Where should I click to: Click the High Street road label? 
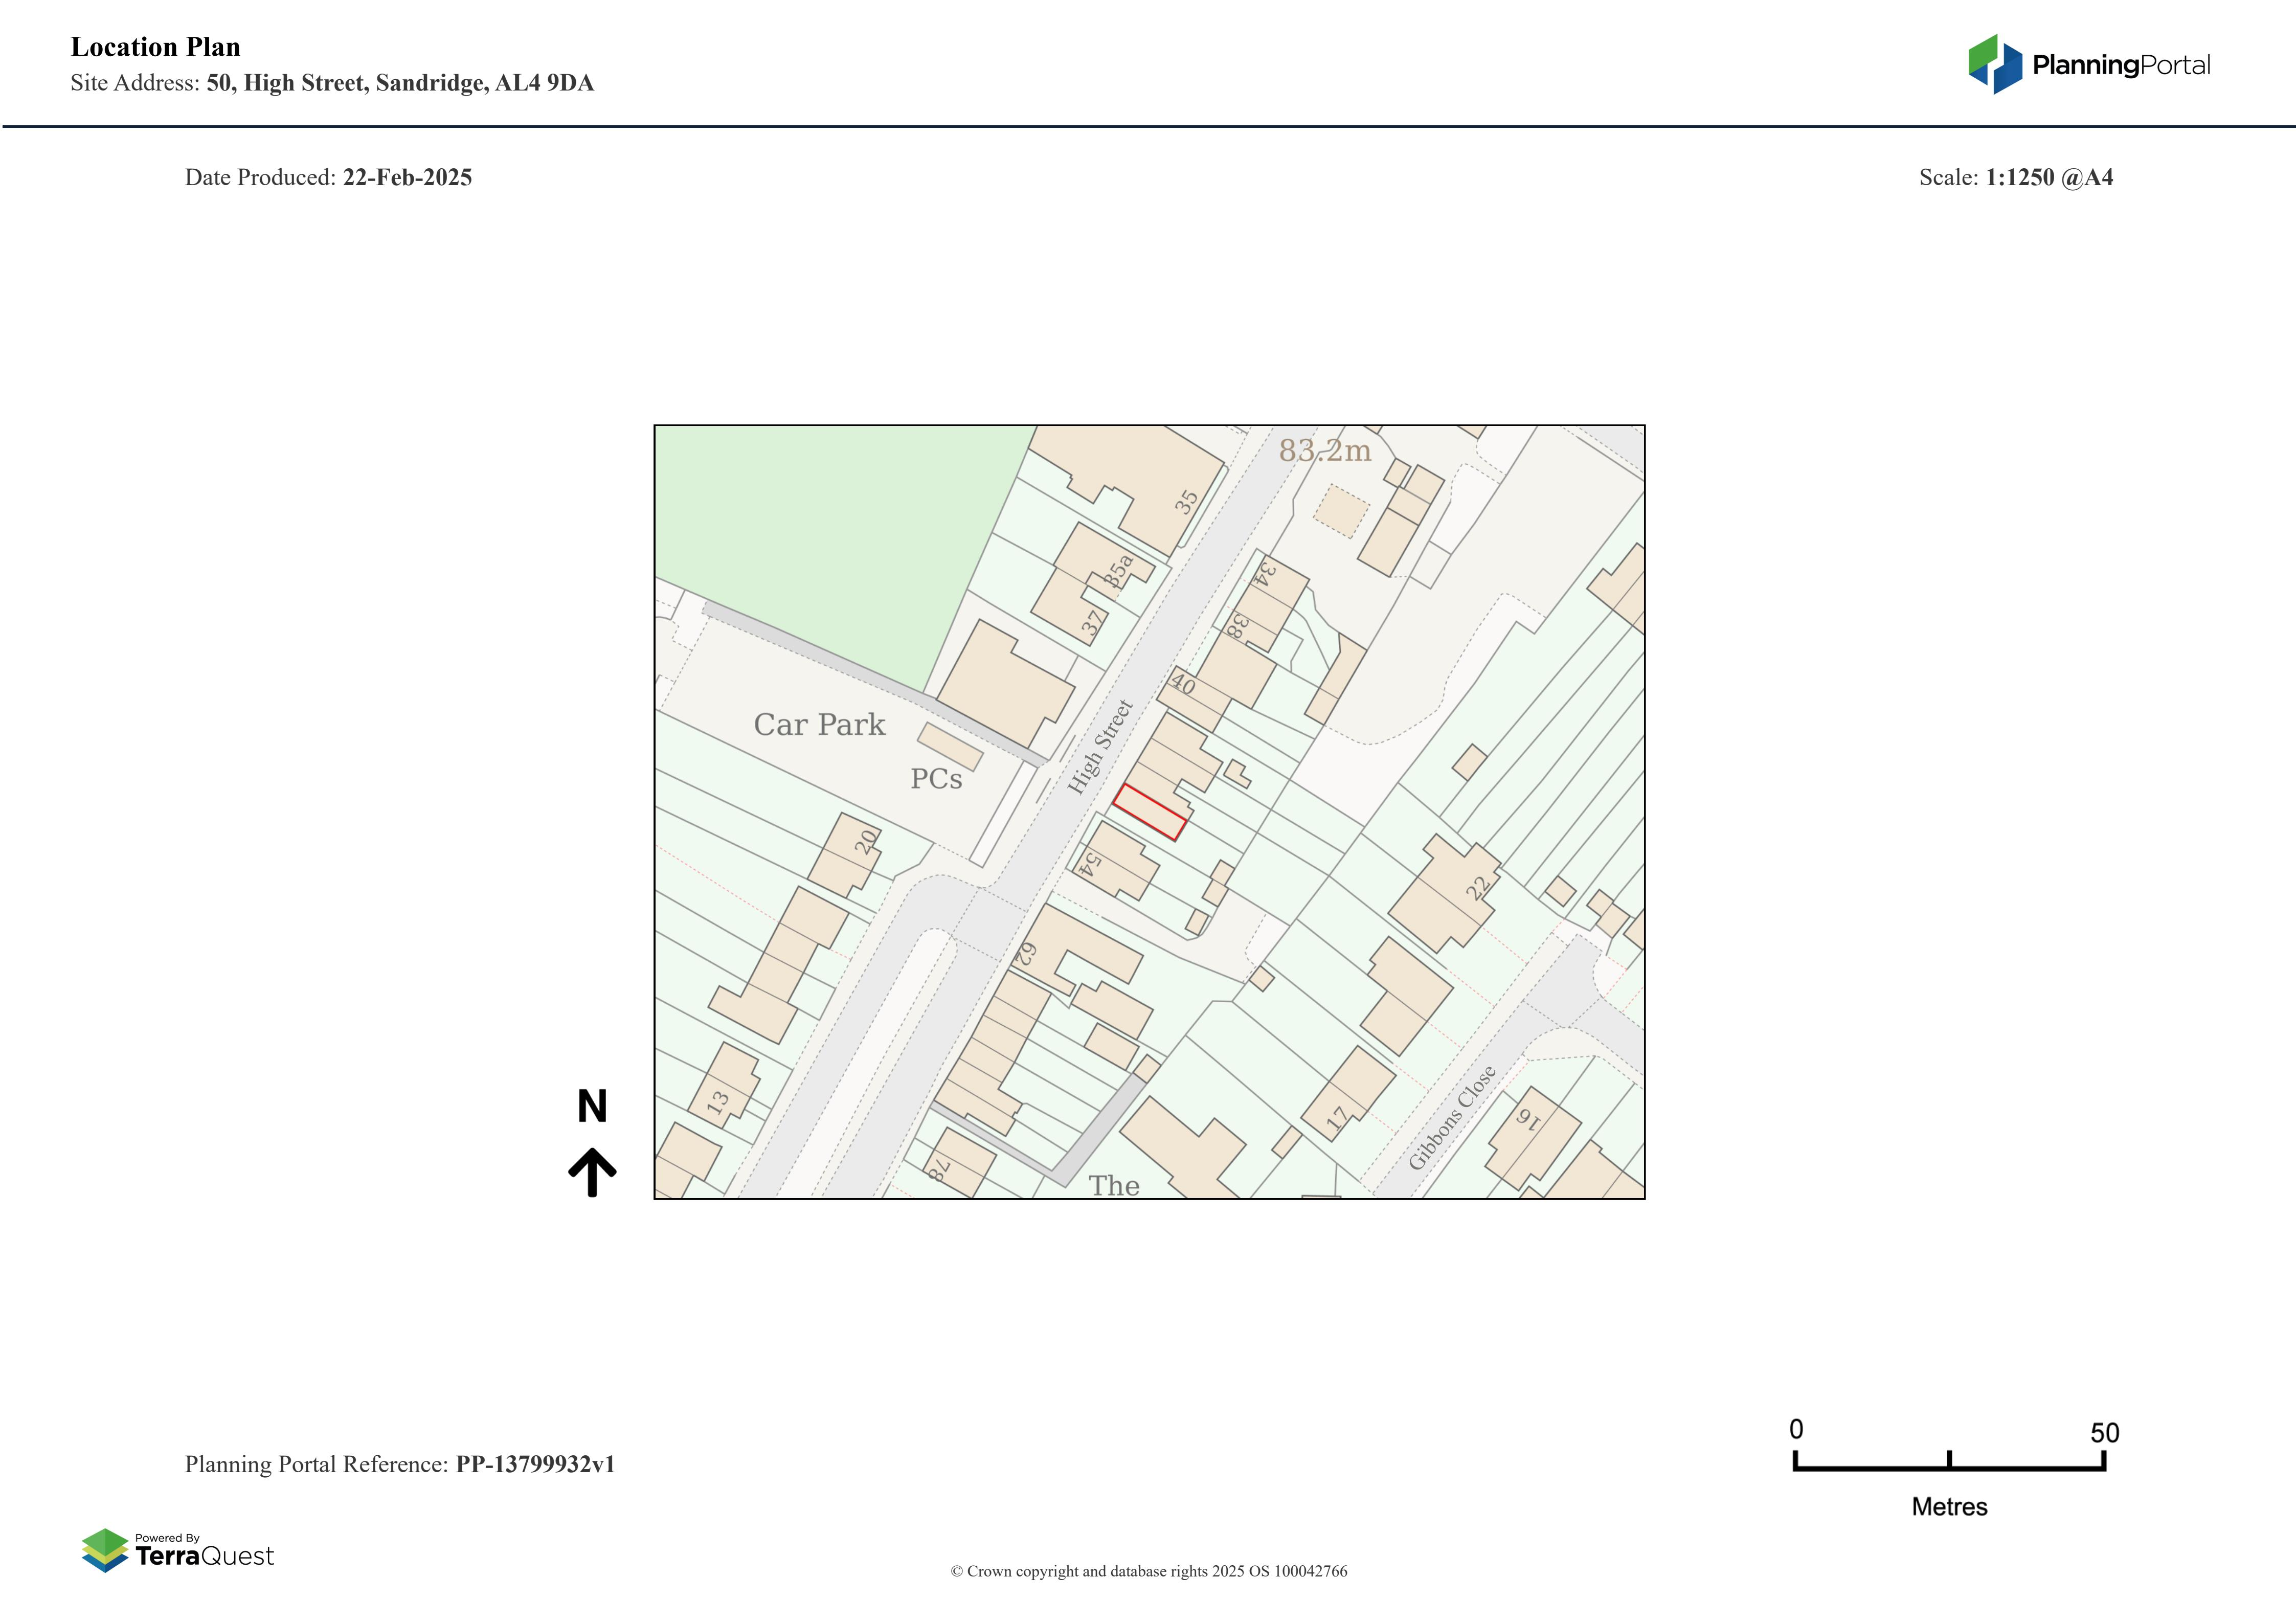1100,747
